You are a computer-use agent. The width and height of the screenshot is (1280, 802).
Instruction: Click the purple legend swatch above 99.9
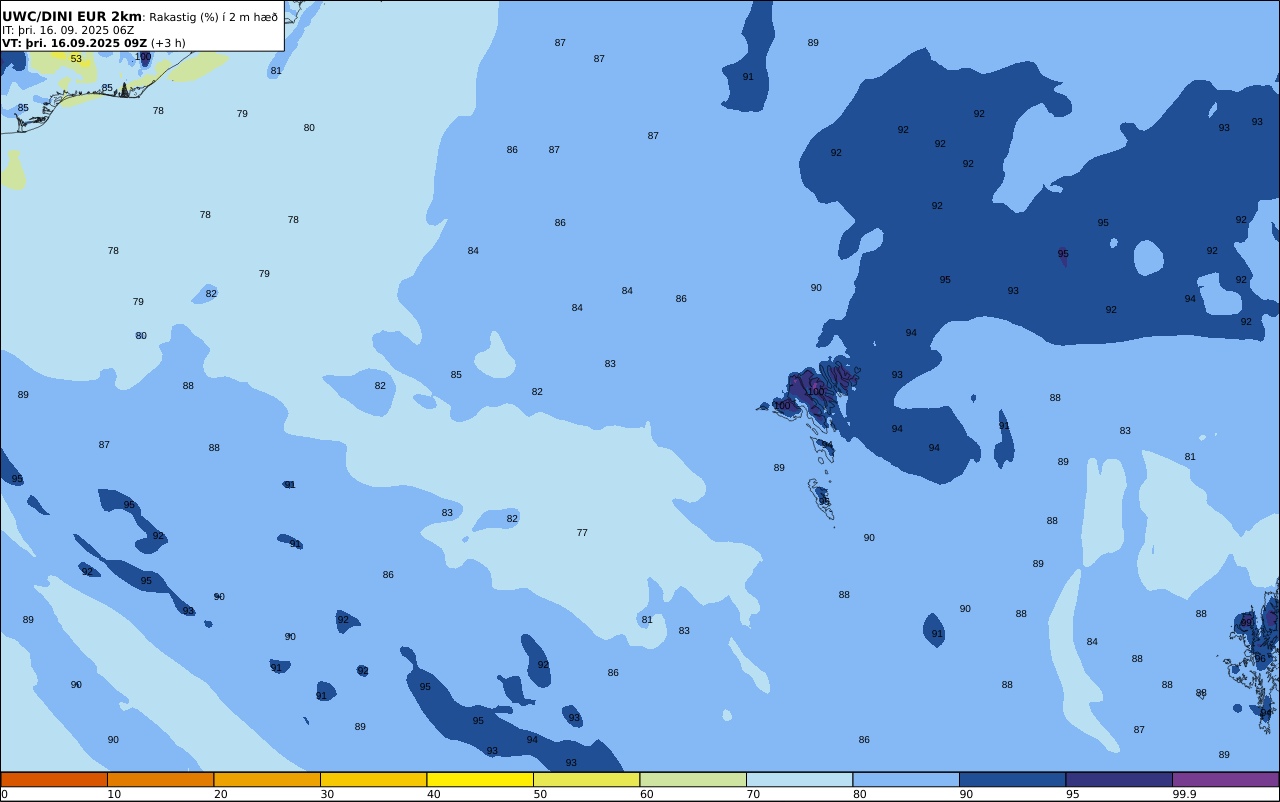(1225, 779)
